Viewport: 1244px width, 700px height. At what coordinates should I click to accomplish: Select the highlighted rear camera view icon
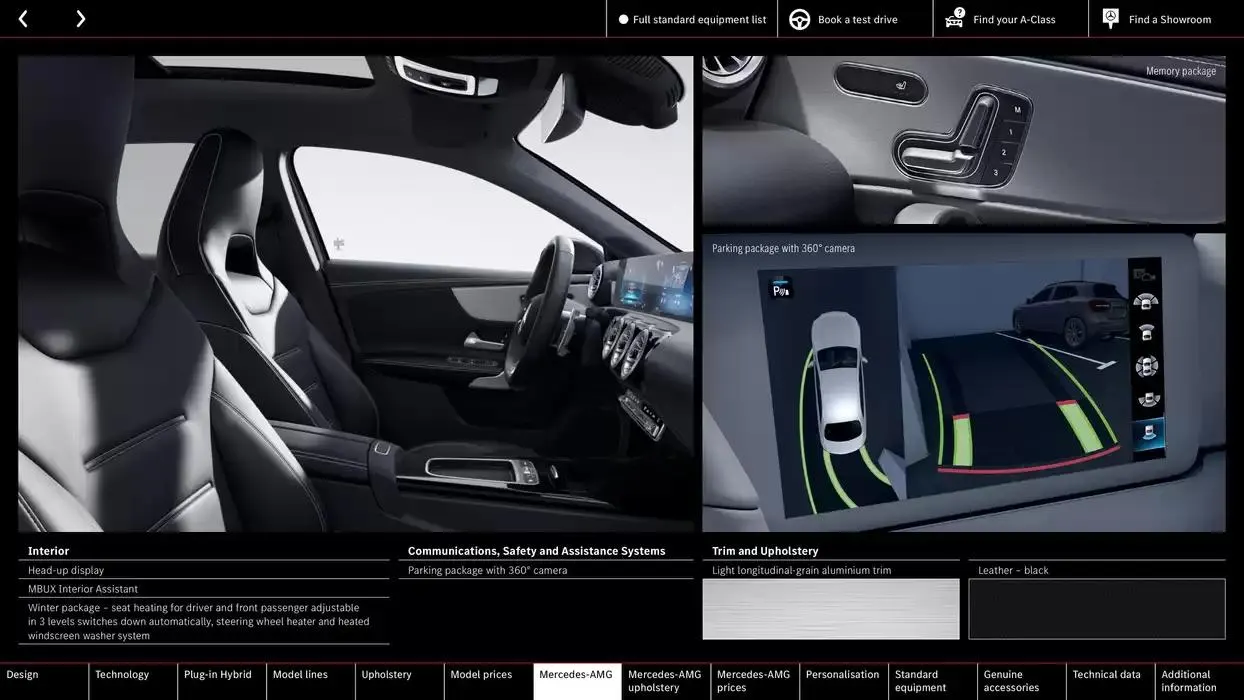tap(1147, 431)
